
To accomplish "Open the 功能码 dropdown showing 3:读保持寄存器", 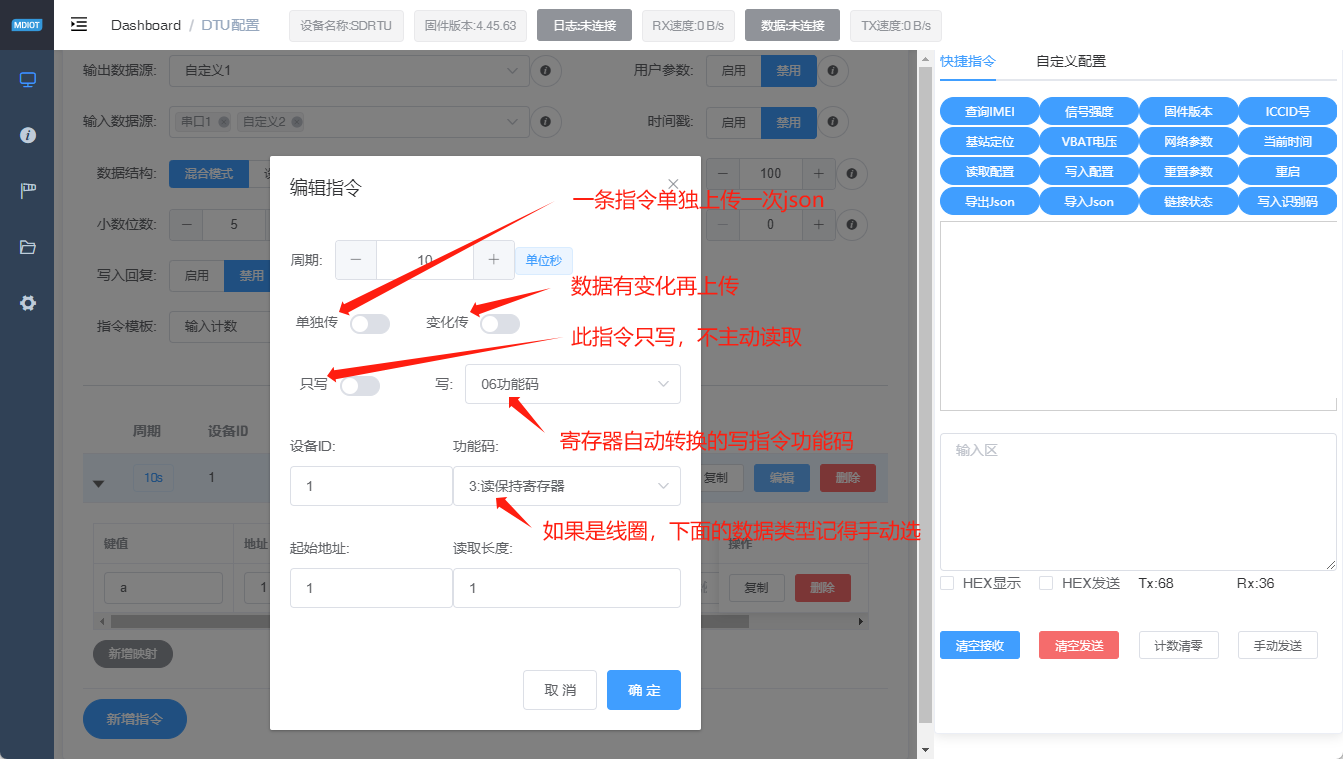I will 567,486.
